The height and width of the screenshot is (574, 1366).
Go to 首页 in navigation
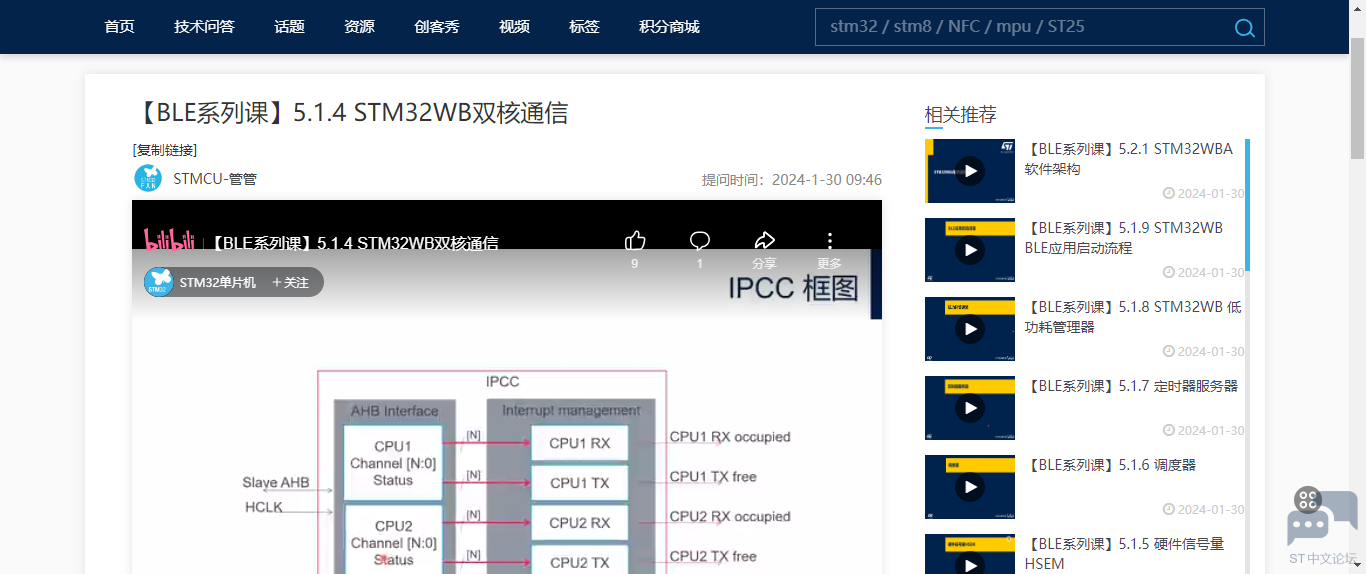(119, 27)
